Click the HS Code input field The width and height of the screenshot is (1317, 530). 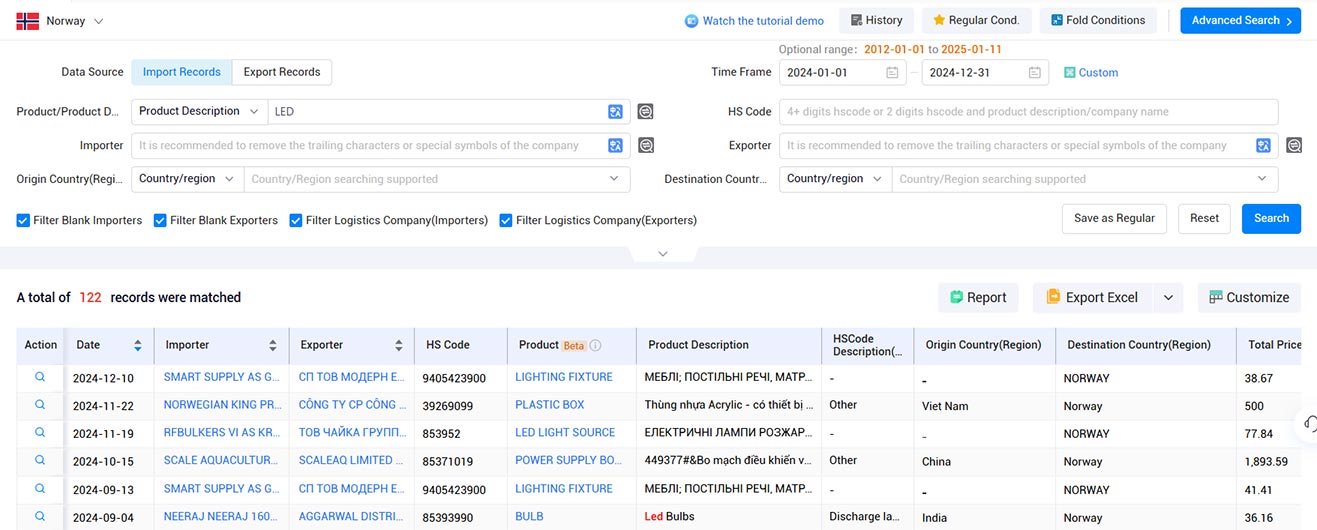click(x=1028, y=112)
